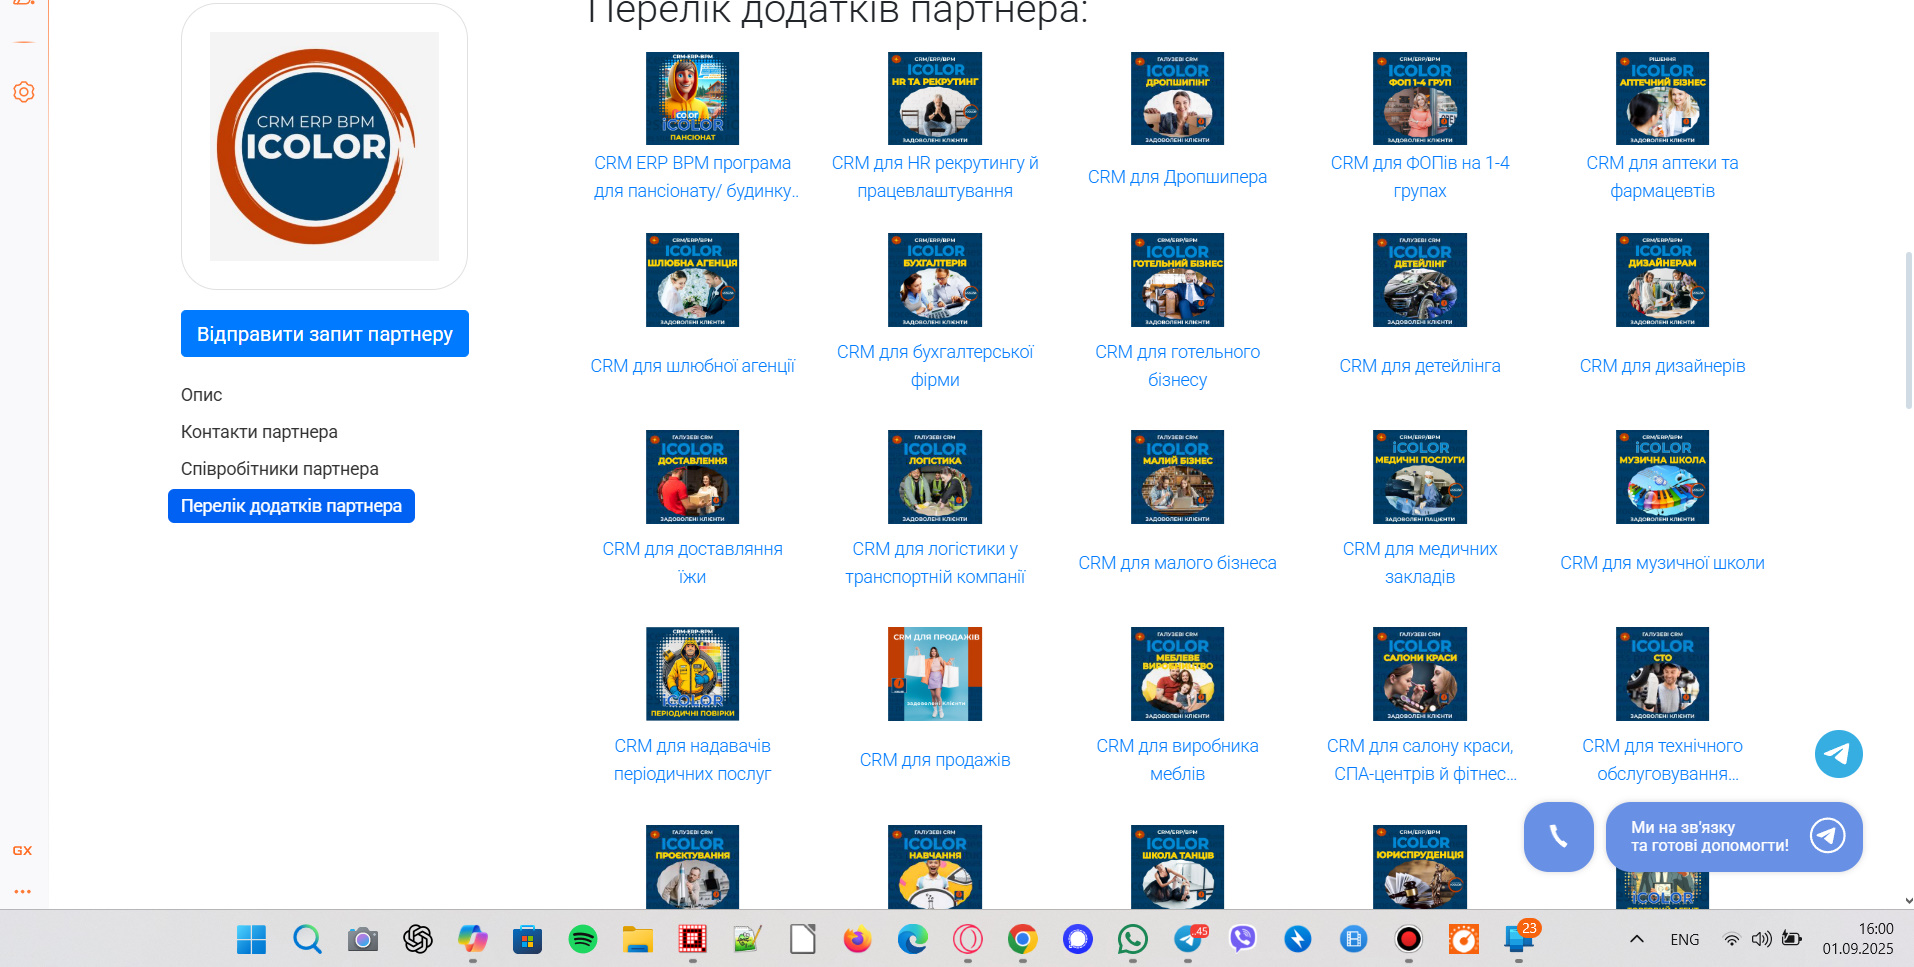Open the Dropshipping CRM app image
1914x967 pixels.
coord(1177,98)
